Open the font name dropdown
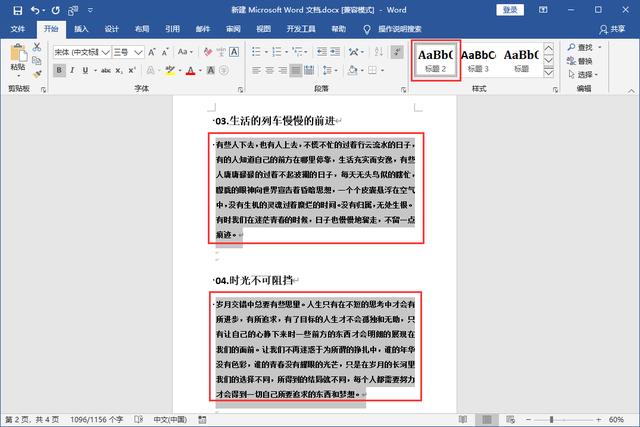Screen dimensions: 640x427 [105, 52]
